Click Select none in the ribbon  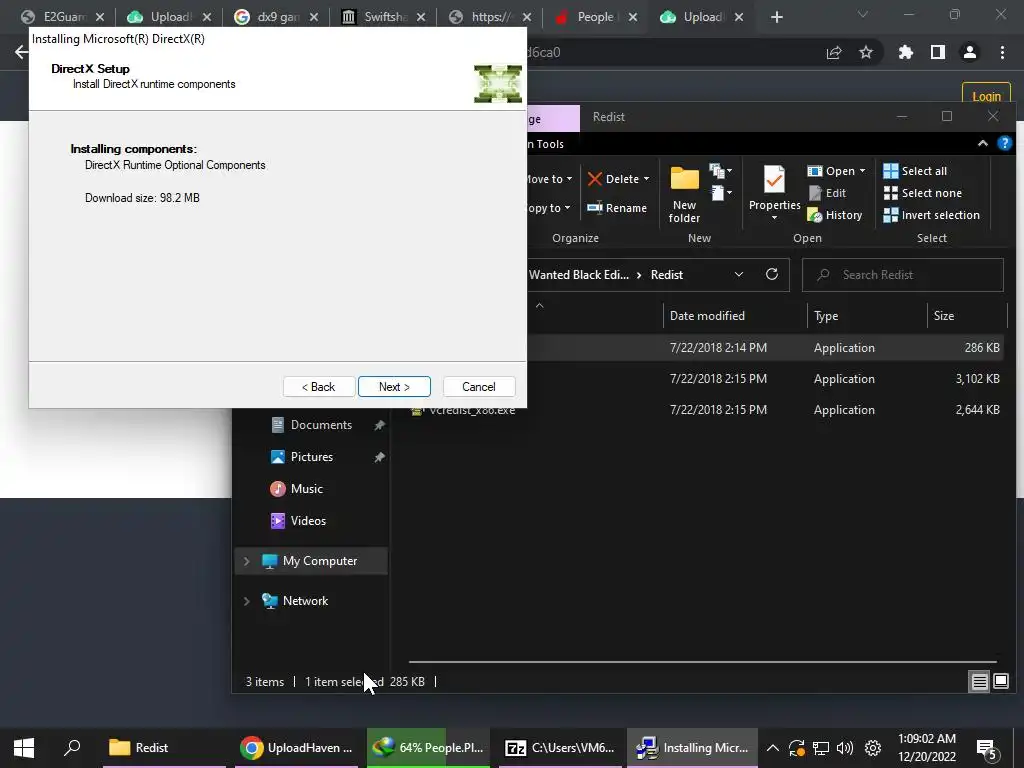(x=922, y=193)
